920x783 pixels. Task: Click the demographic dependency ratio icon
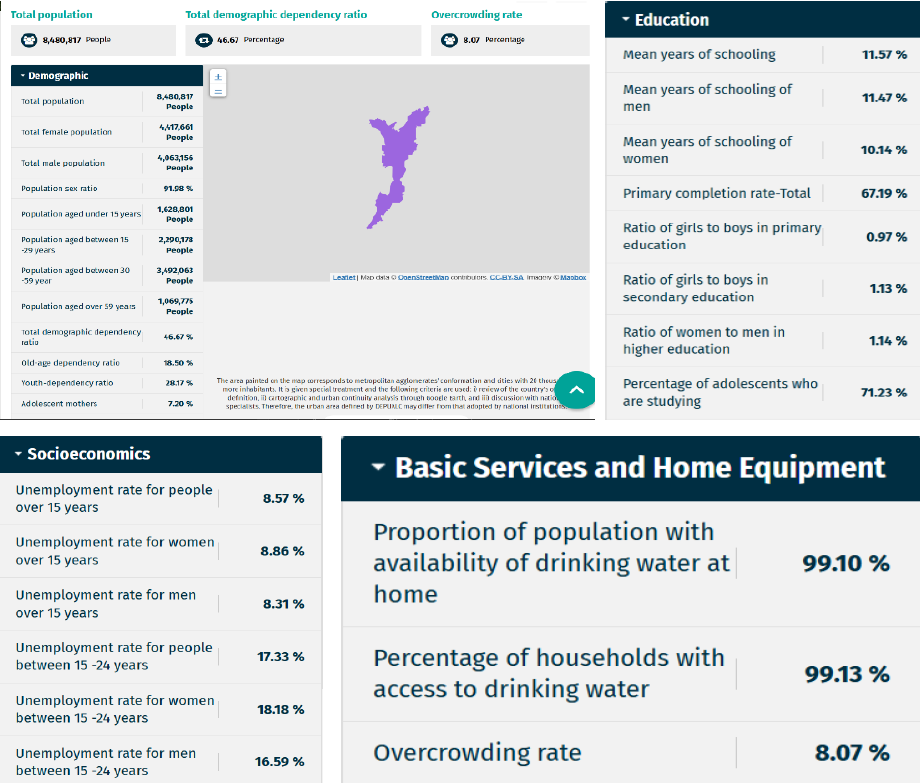click(x=204, y=40)
